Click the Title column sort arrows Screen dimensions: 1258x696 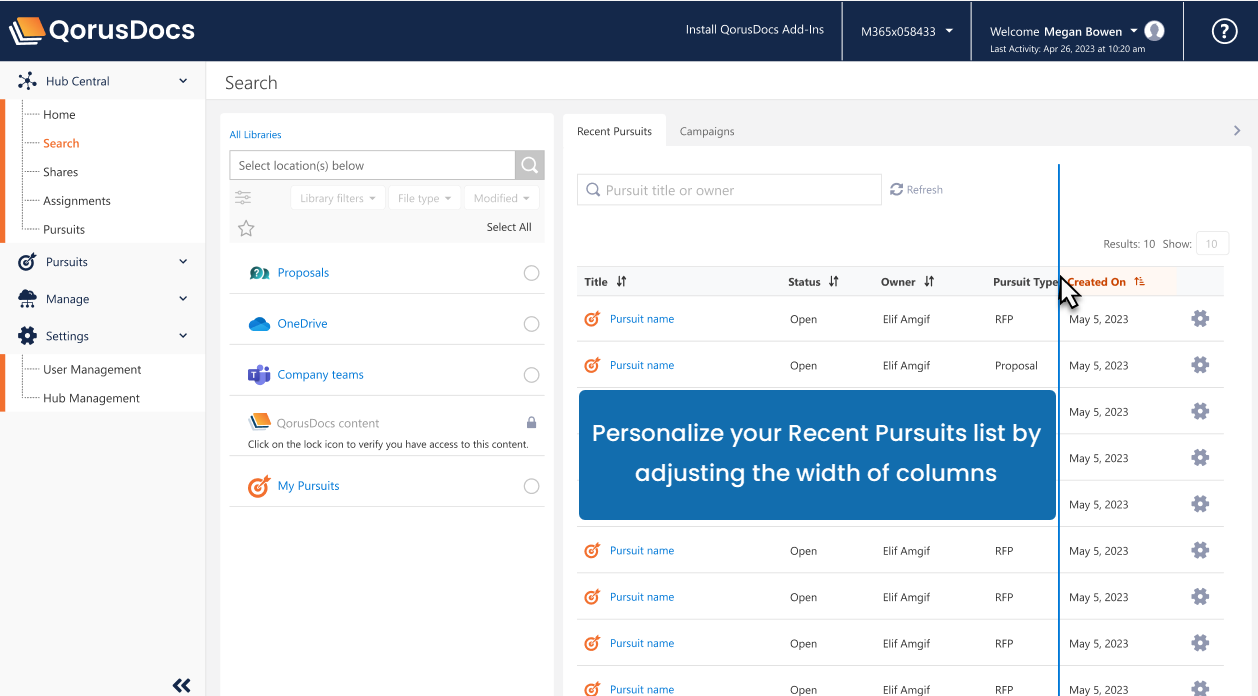tap(621, 282)
